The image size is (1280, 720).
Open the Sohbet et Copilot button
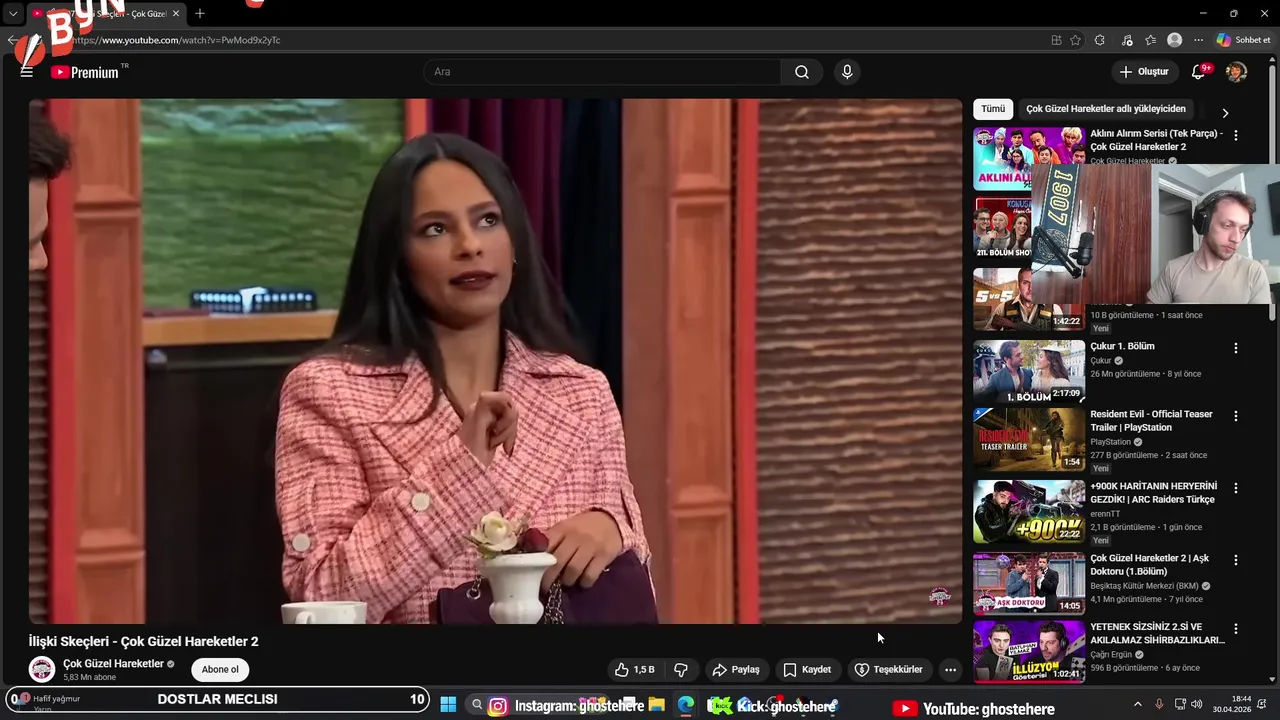point(1243,40)
